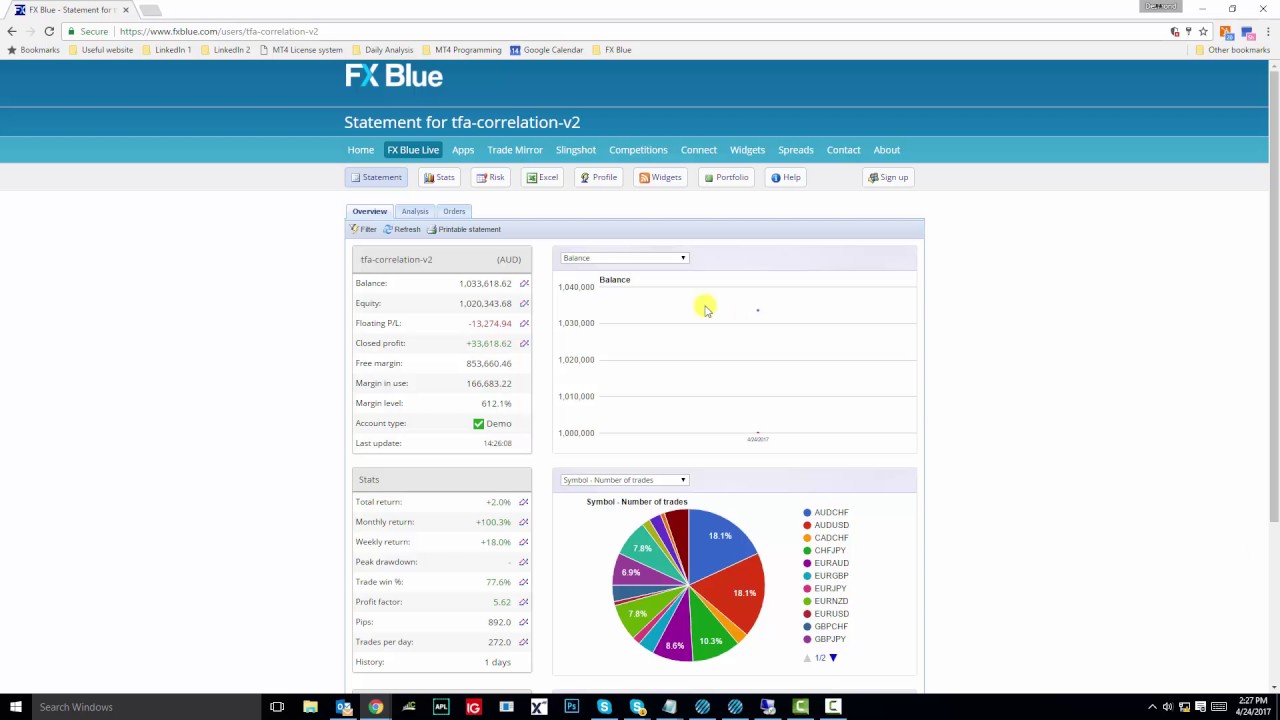Open Contact in navigation bar
The image size is (1280, 720).
(843, 150)
